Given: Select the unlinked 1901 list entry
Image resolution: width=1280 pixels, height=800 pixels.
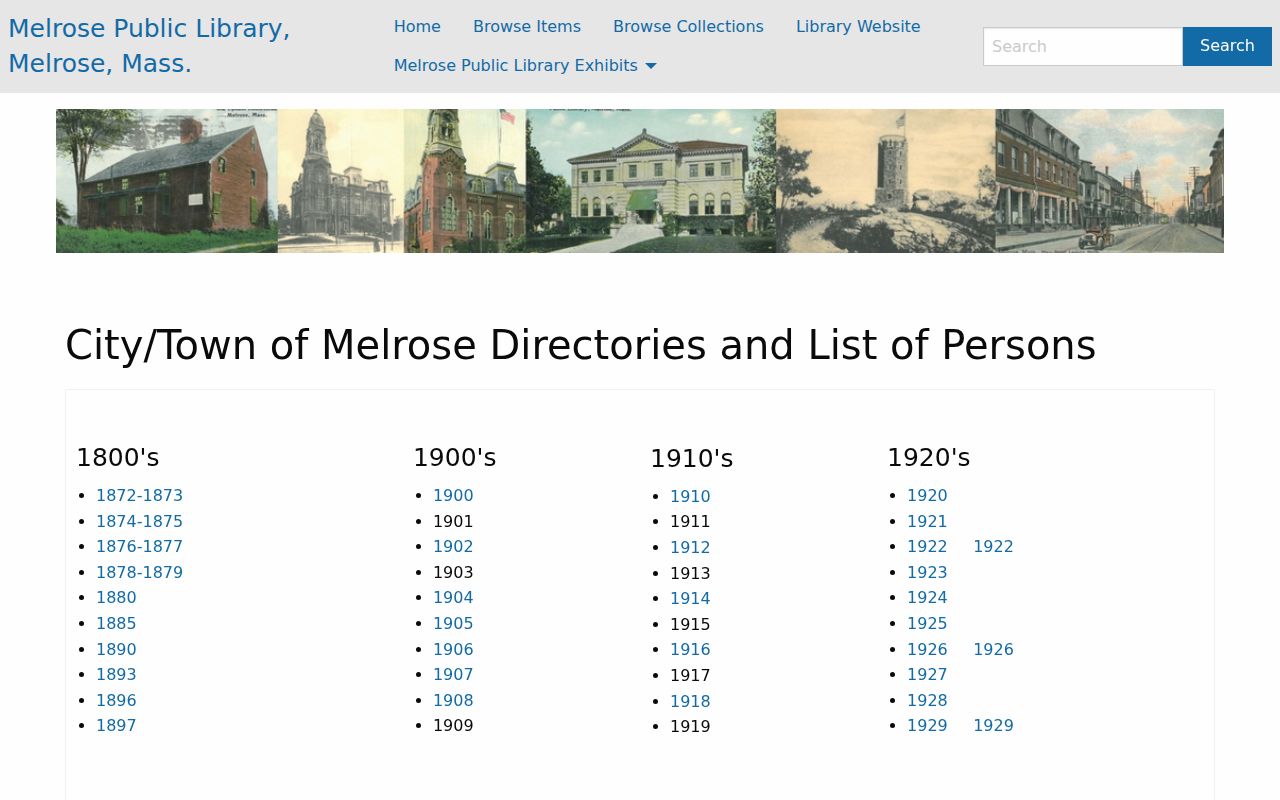Looking at the screenshot, I should [x=453, y=522].
